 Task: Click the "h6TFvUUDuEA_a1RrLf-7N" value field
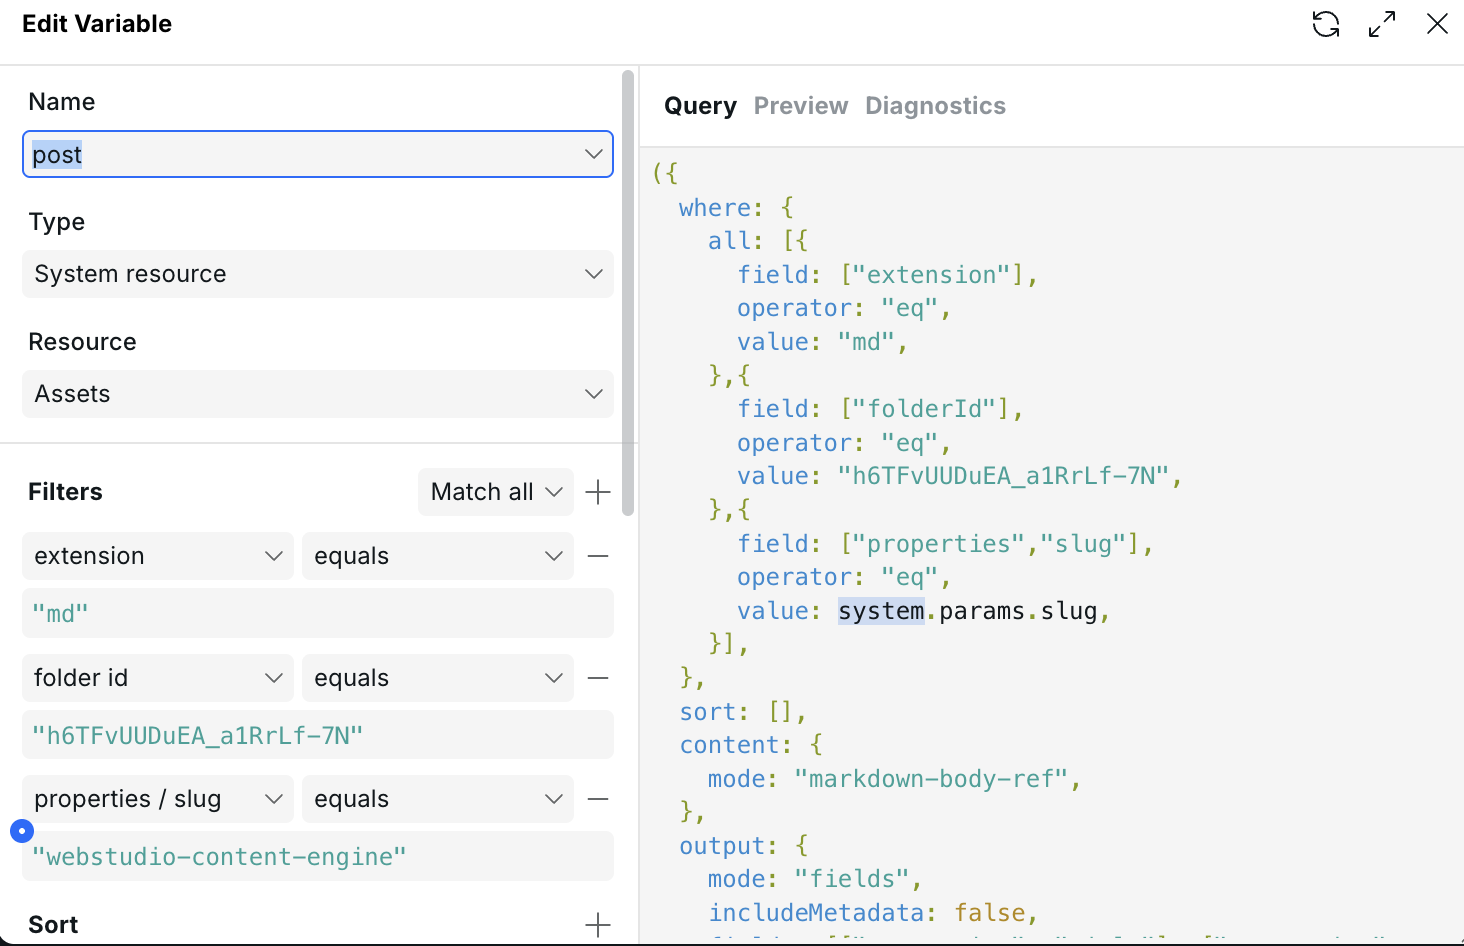coord(318,735)
